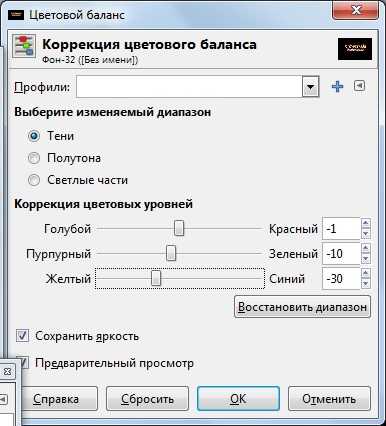Click the OK button
Image resolution: width=386 pixels, height=426 pixels.
238,399
